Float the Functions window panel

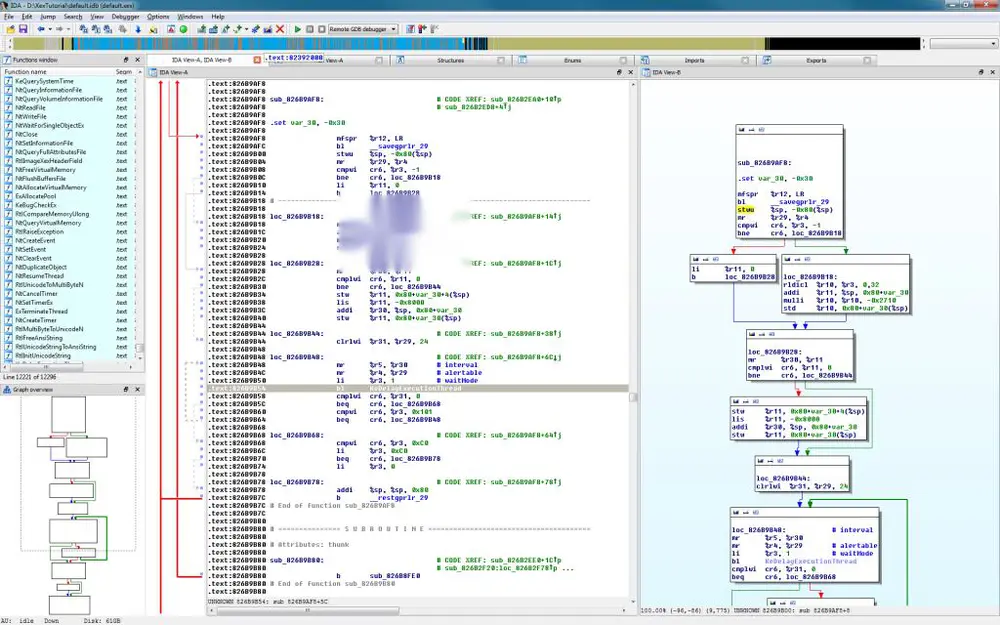coord(126,60)
